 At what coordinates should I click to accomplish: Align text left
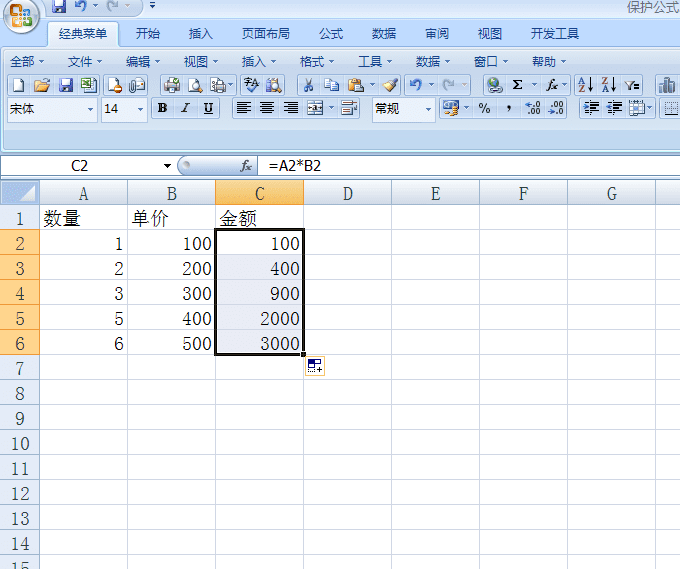click(244, 108)
